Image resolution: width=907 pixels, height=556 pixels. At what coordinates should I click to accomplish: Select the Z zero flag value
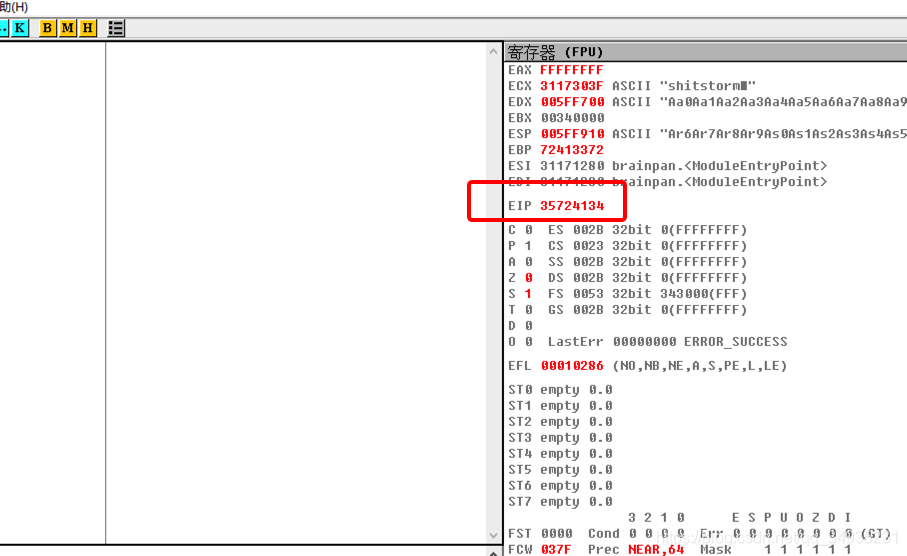(x=529, y=278)
